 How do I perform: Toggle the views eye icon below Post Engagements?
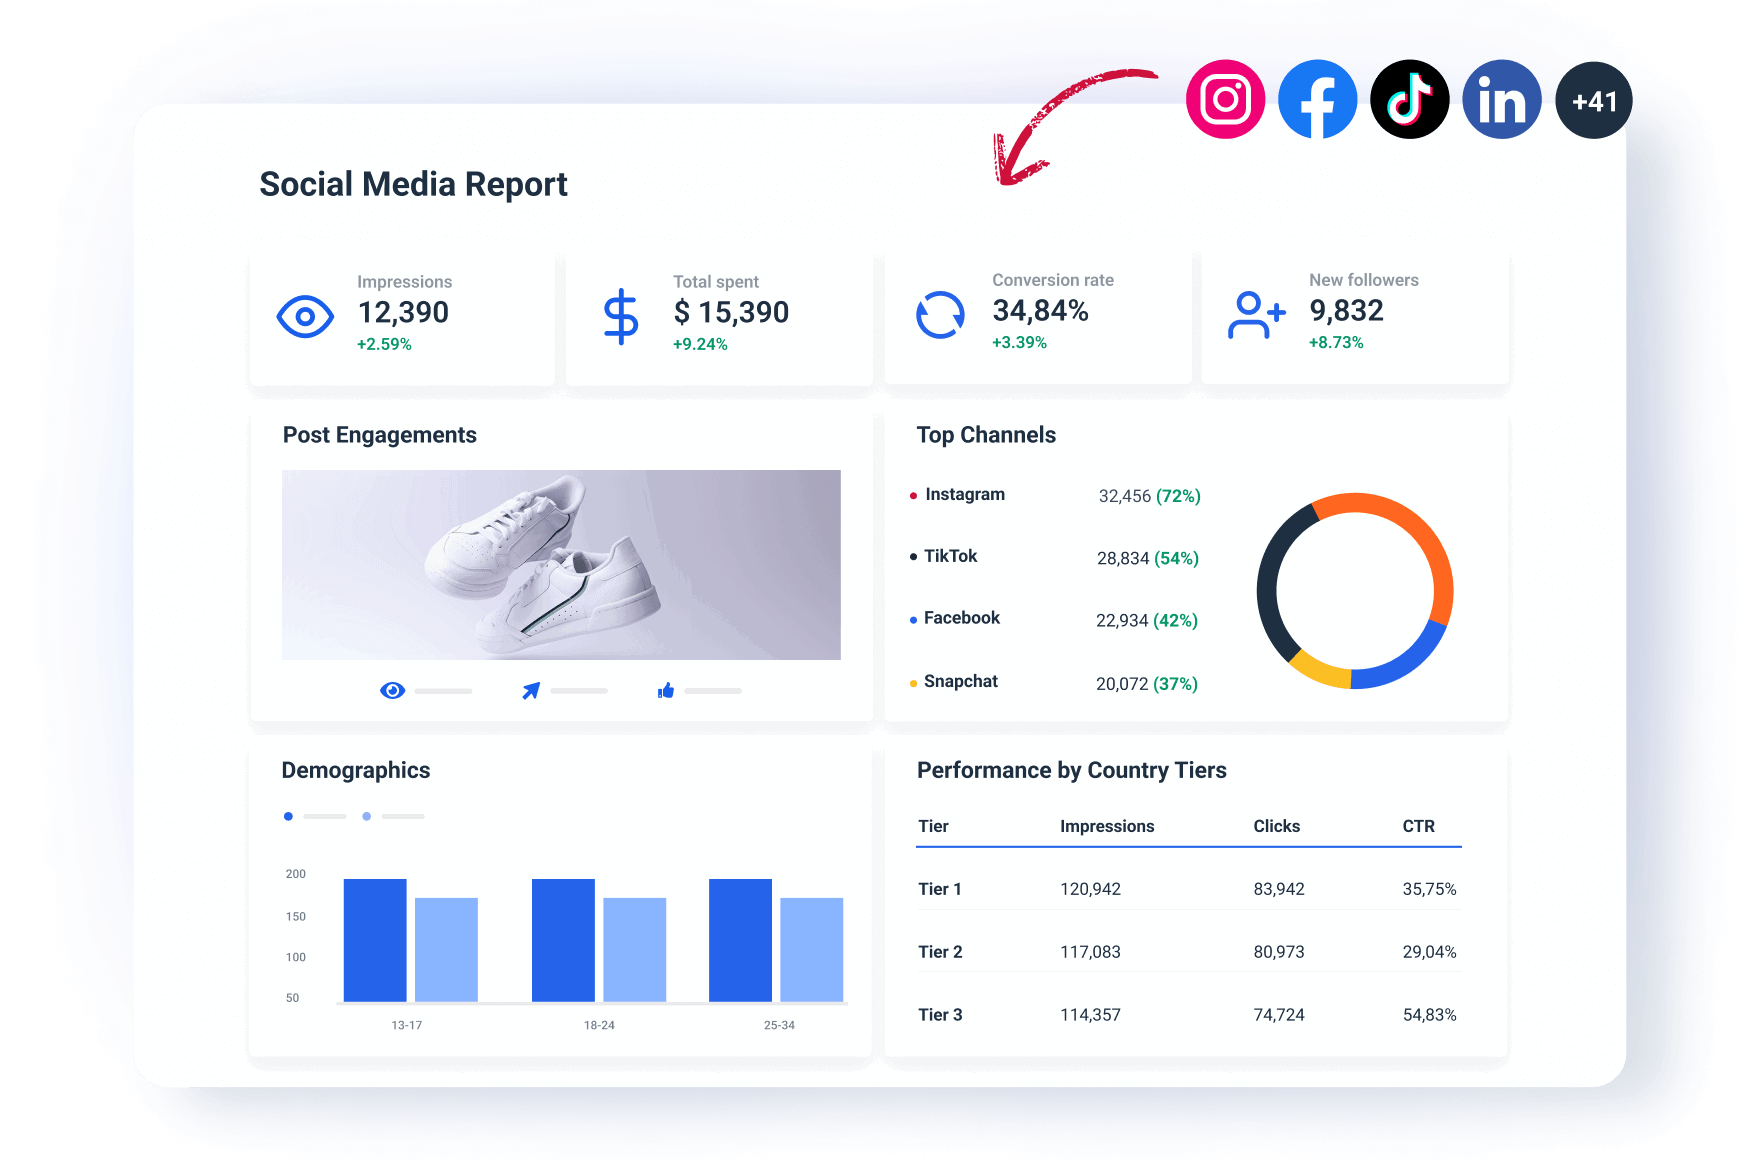[392, 690]
